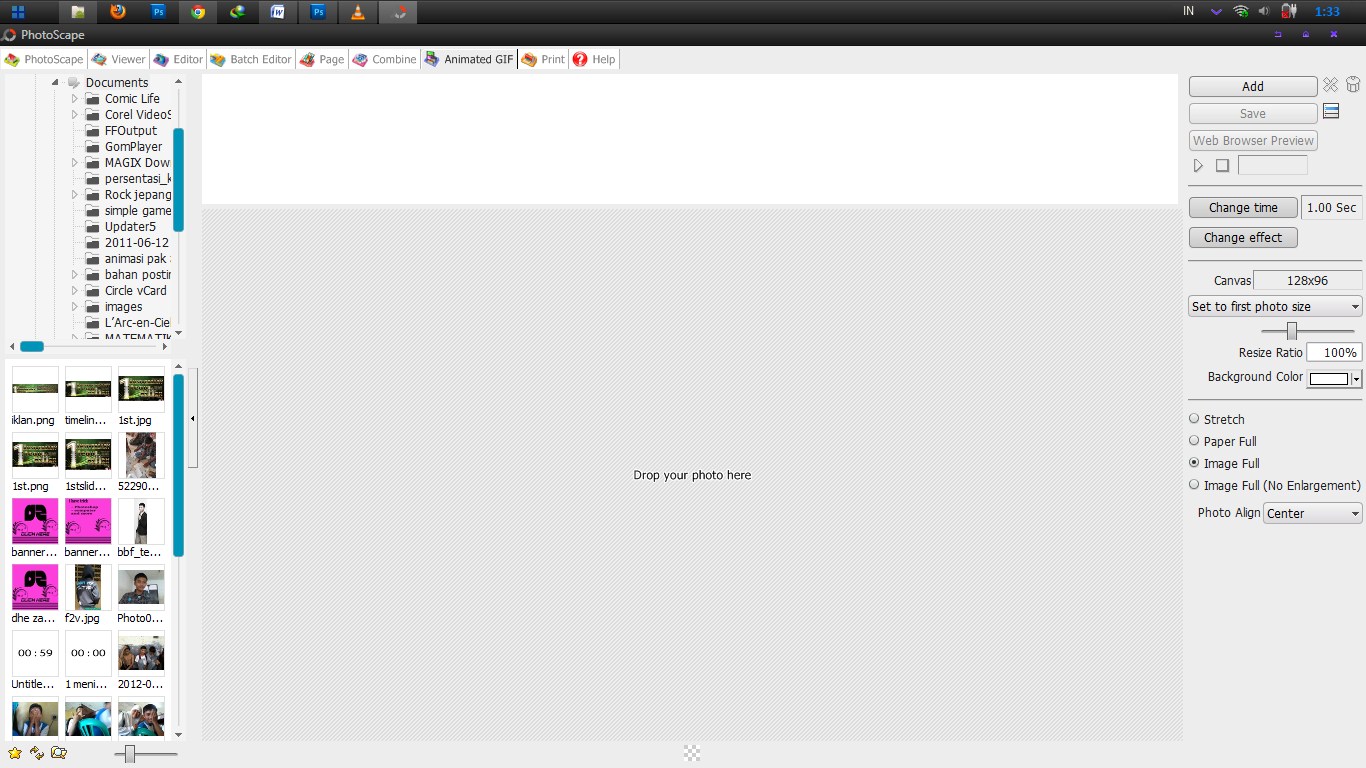Click the Internet Download Manager taskbar icon
Viewport: 1366px width, 768px height.
point(238,12)
